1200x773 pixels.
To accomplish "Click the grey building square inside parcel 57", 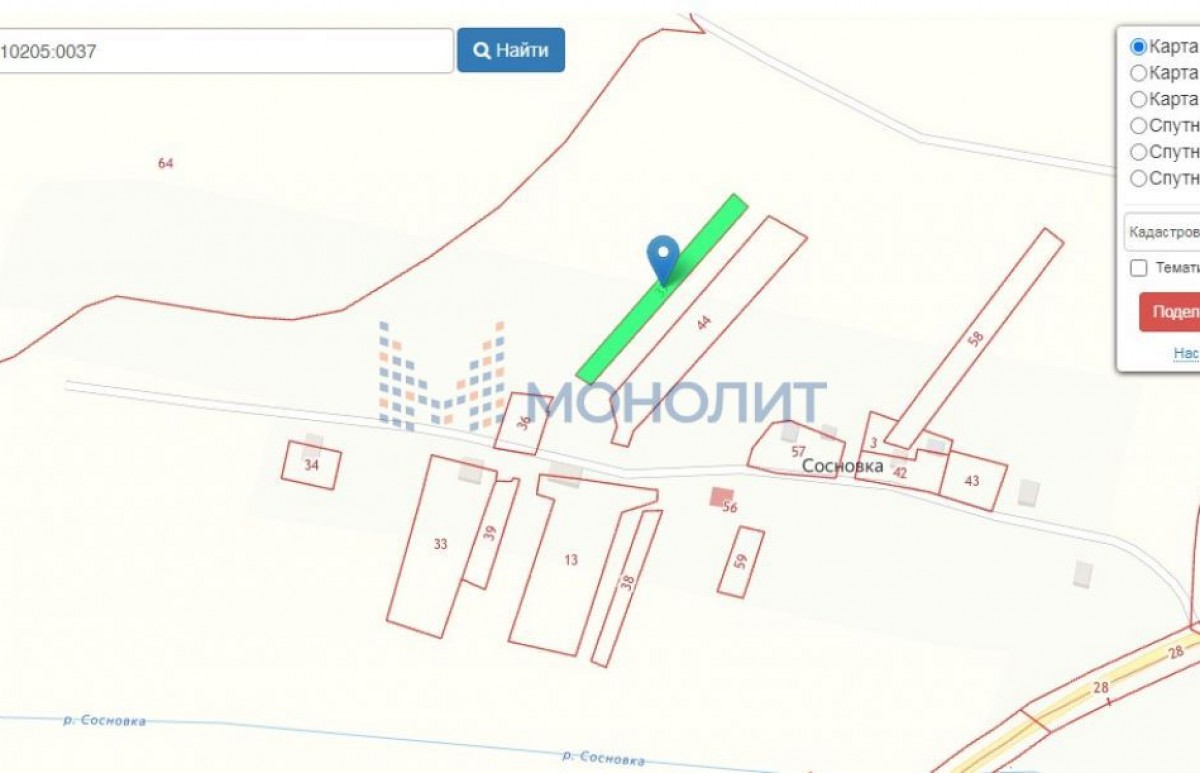I will (x=790, y=432).
